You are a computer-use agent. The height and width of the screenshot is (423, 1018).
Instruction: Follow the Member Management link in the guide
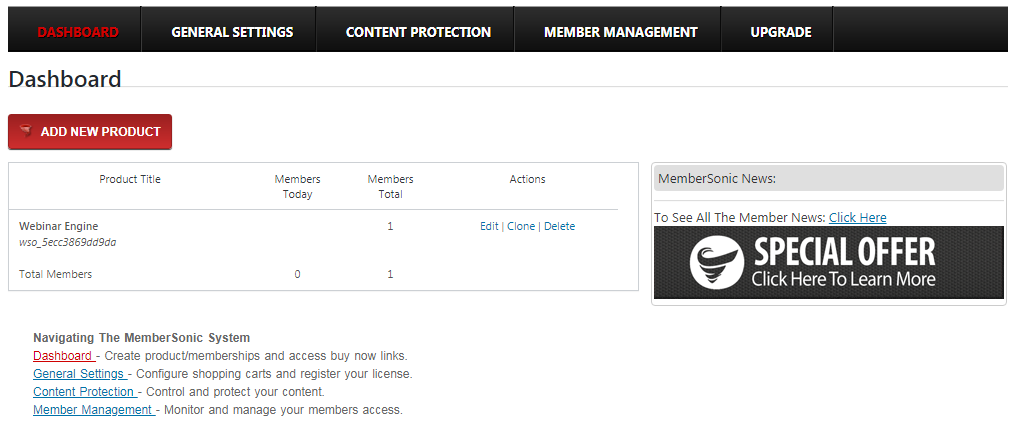tap(94, 410)
